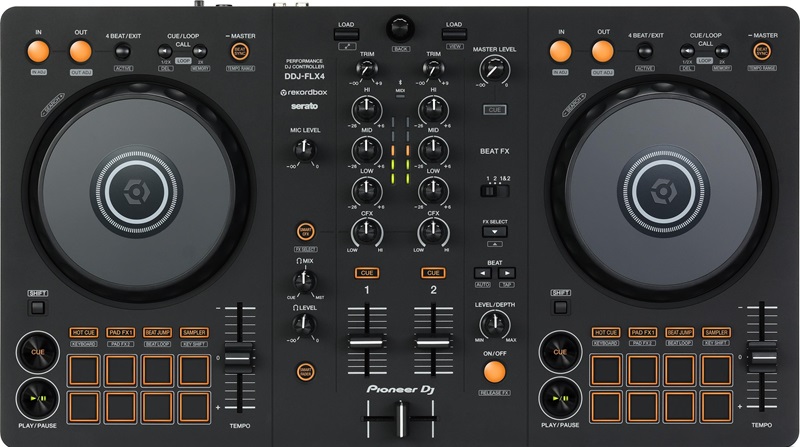800x447 pixels.
Task: Click the LEVEL/DEPTH knob
Action: [x=494, y=324]
